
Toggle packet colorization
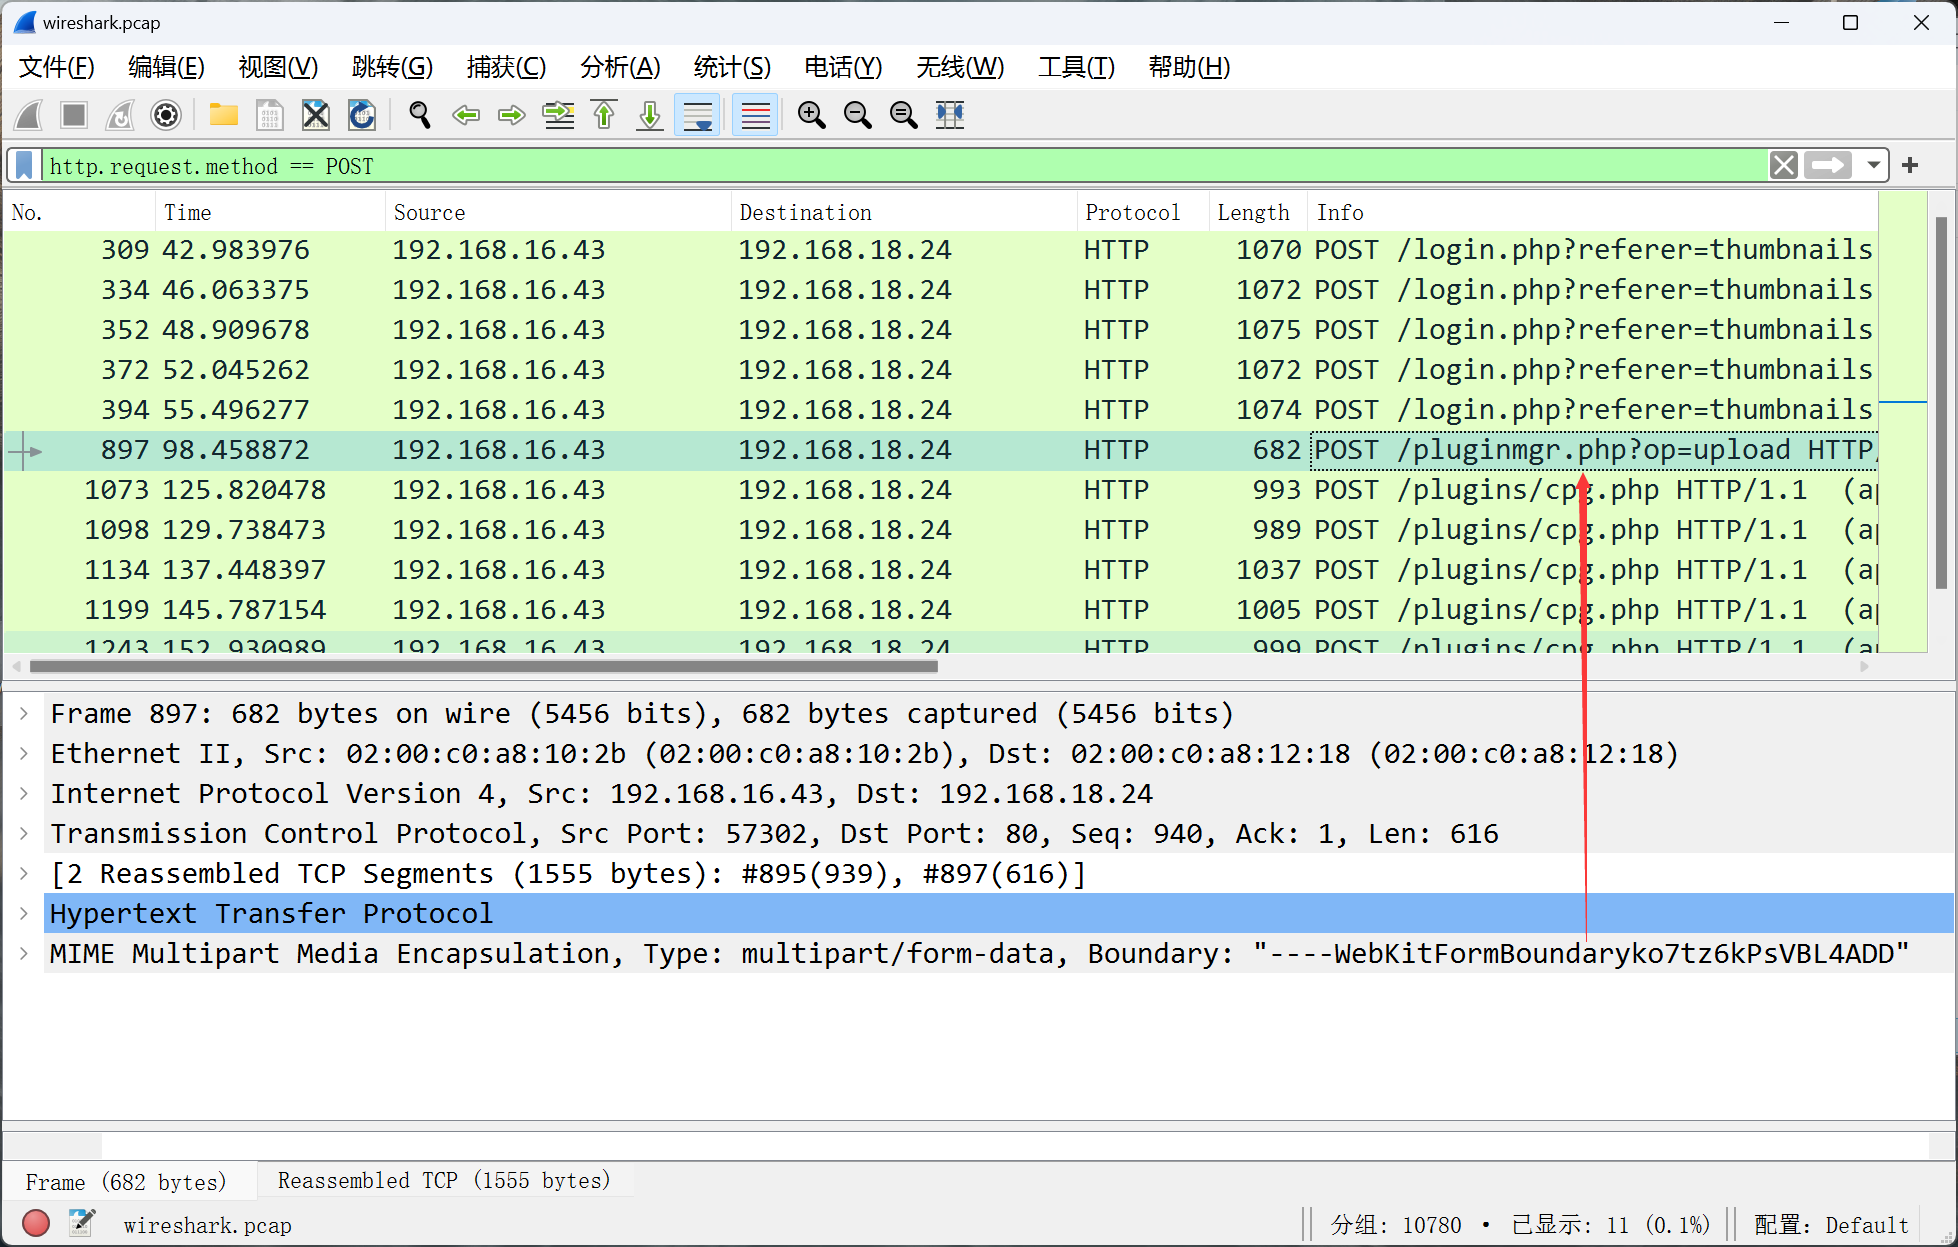pyautogui.click(x=755, y=115)
